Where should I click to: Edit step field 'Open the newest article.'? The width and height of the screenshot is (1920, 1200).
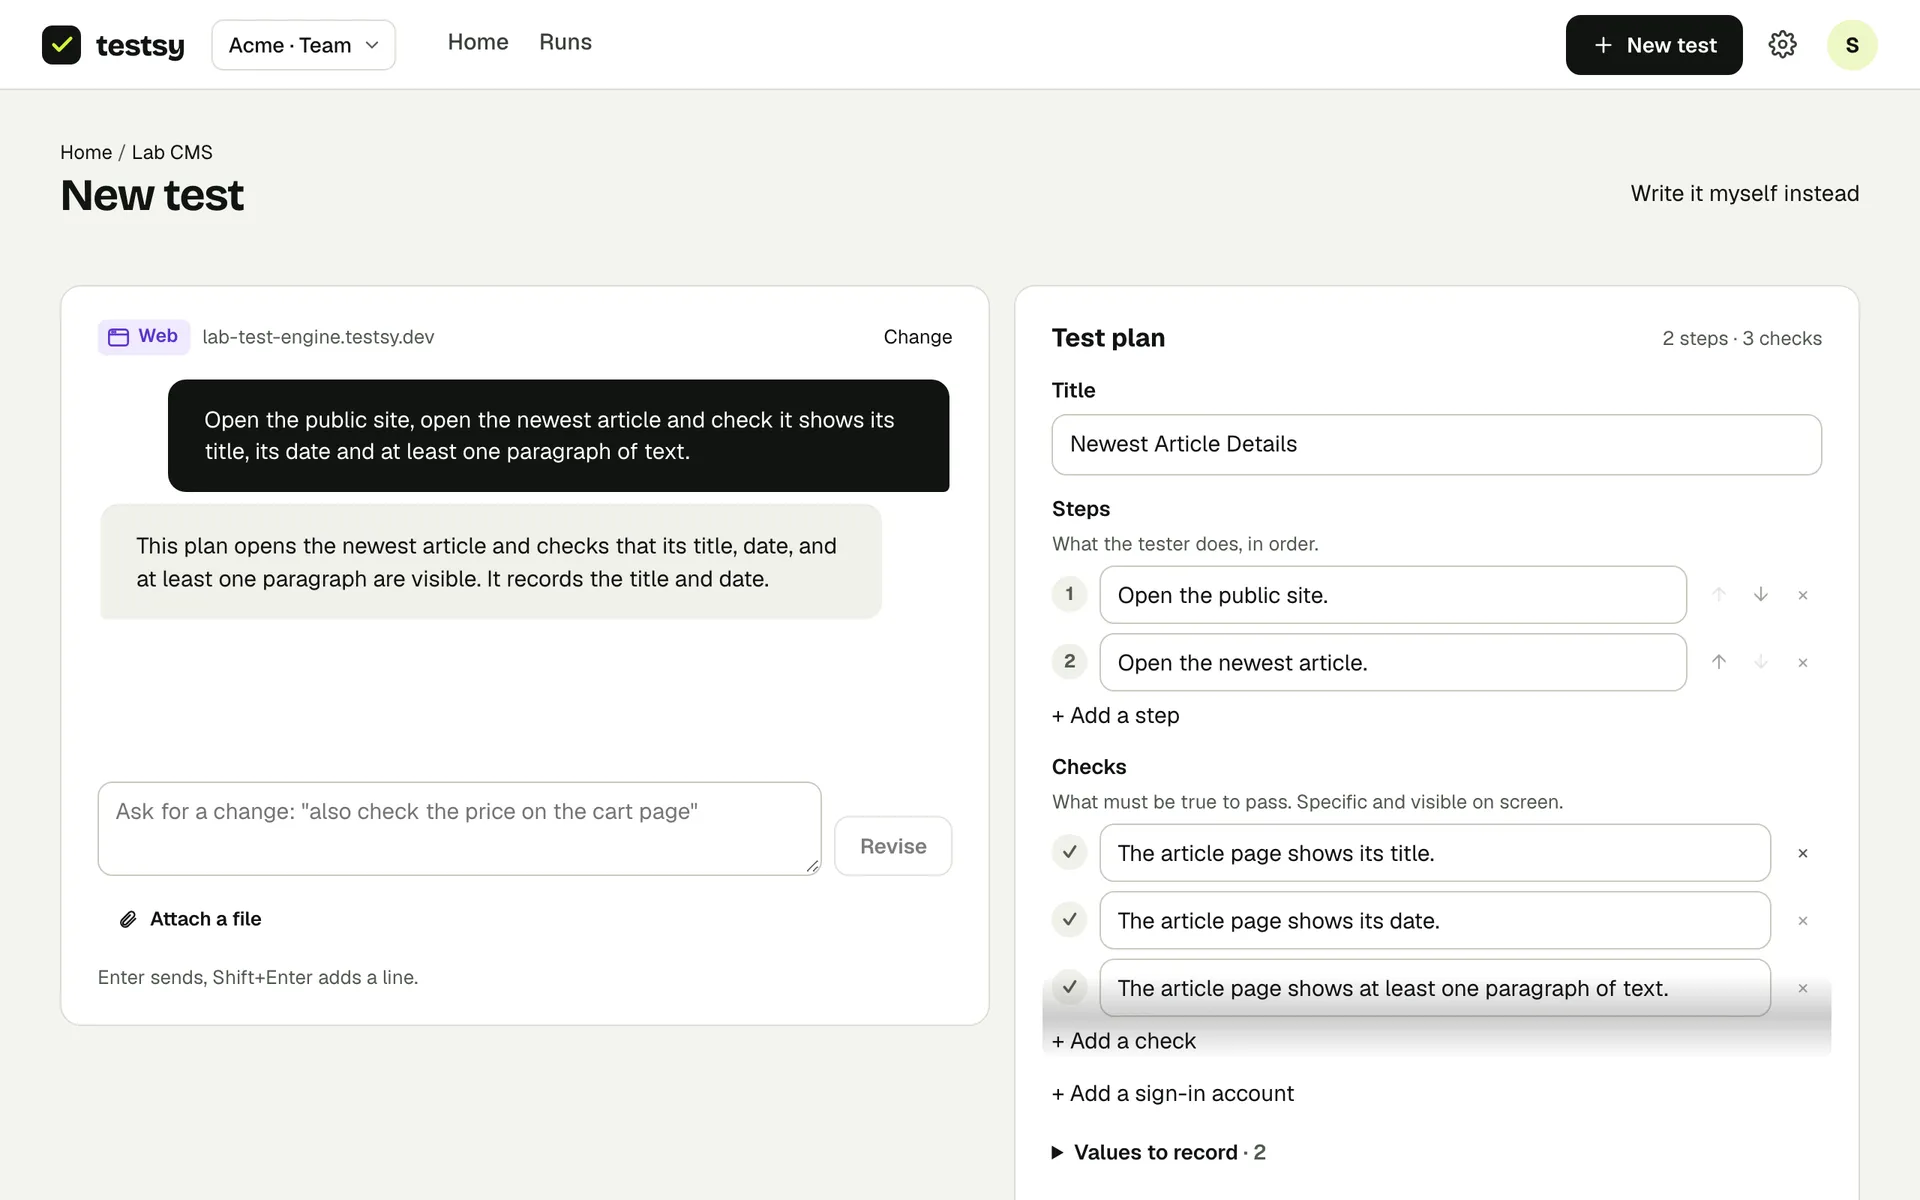pos(1393,662)
